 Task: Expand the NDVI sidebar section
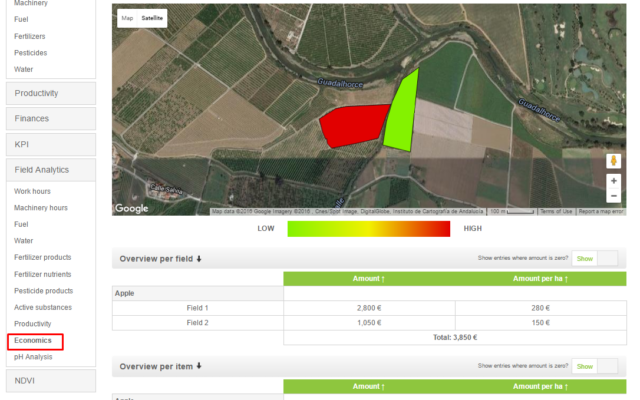51,380
